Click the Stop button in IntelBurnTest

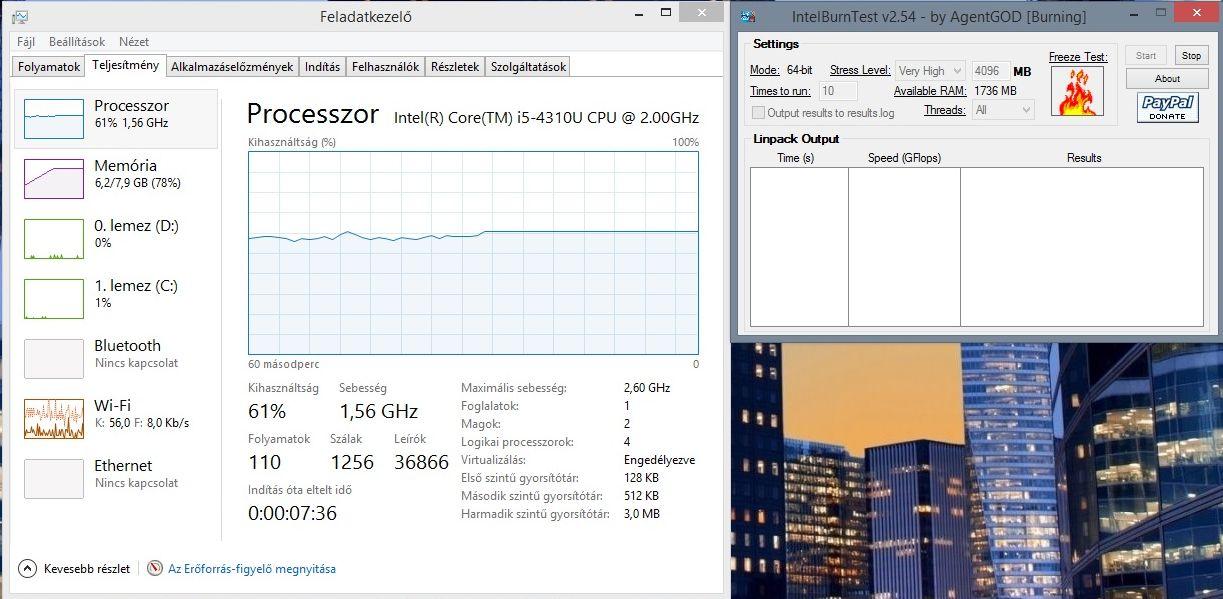click(x=1191, y=56)
